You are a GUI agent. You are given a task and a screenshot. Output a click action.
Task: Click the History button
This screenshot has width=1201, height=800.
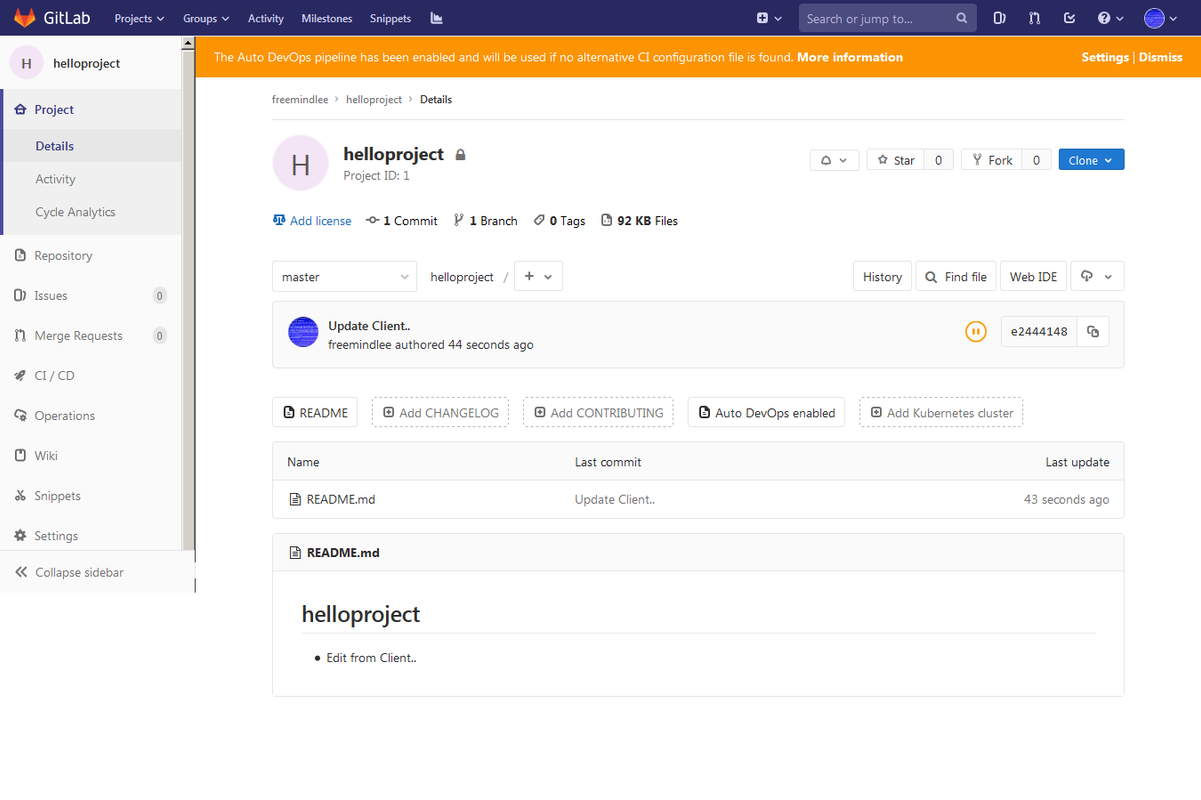[x=882, y=277]
